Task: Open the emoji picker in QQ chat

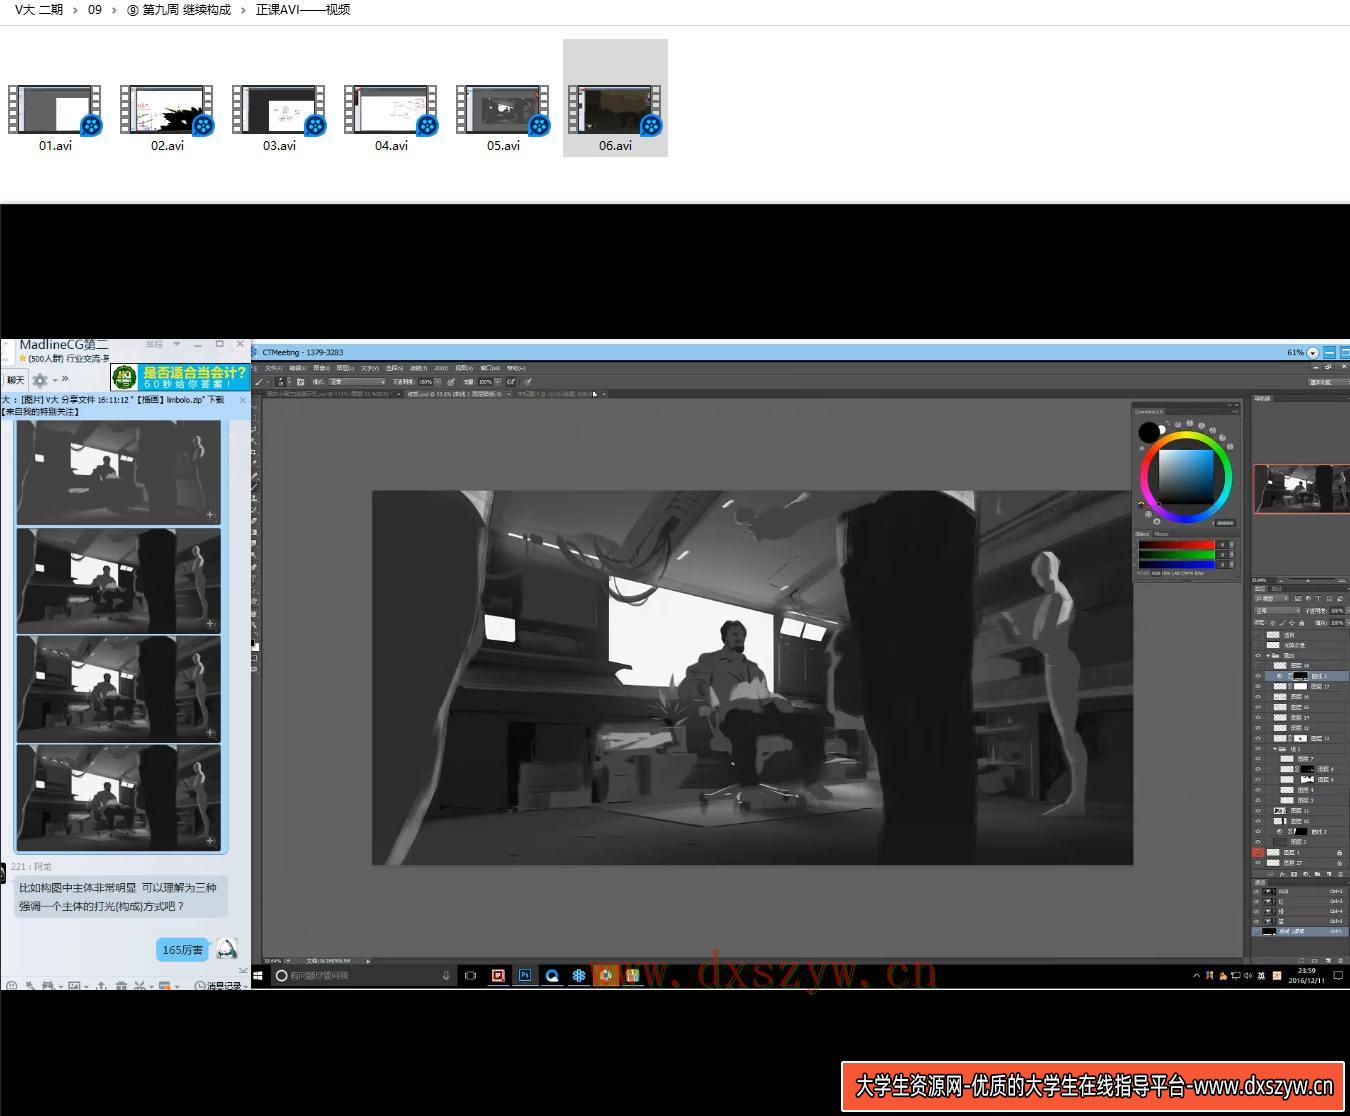Action: 11,985
